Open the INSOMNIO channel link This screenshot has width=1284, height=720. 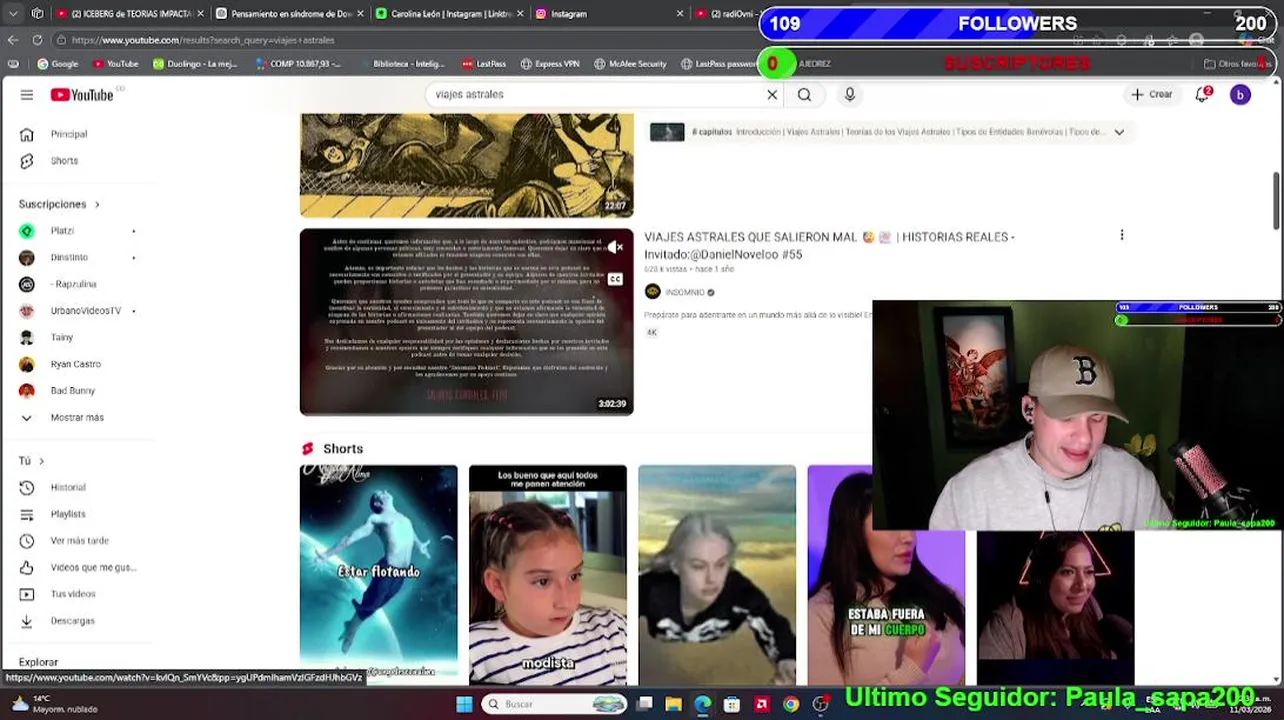684,292
